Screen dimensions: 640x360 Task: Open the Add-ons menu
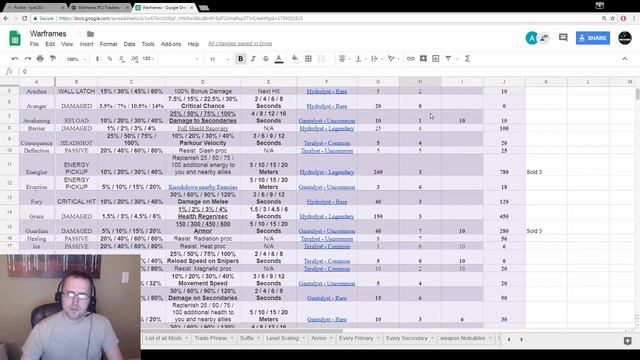(x=171, y=44)
